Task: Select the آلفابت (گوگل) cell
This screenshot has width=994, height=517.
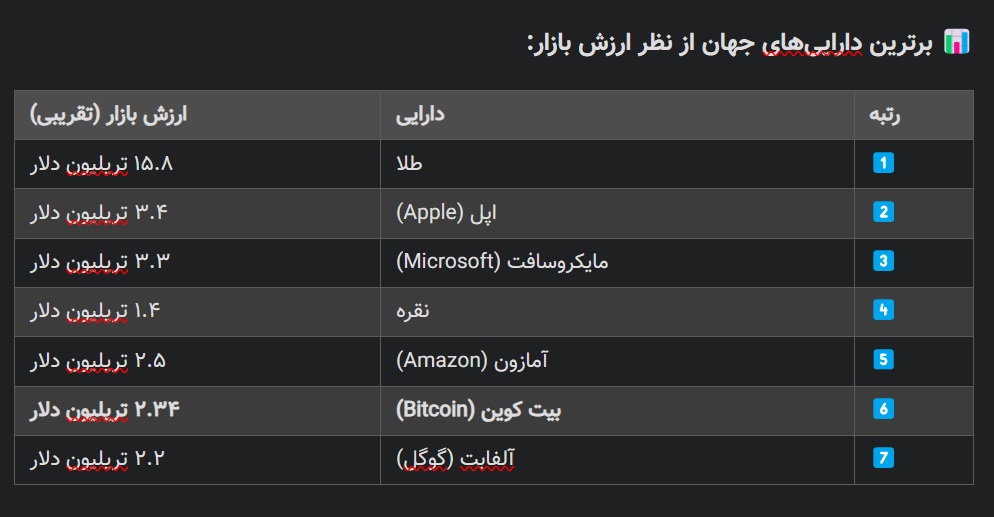Action: tap(617, 459)
